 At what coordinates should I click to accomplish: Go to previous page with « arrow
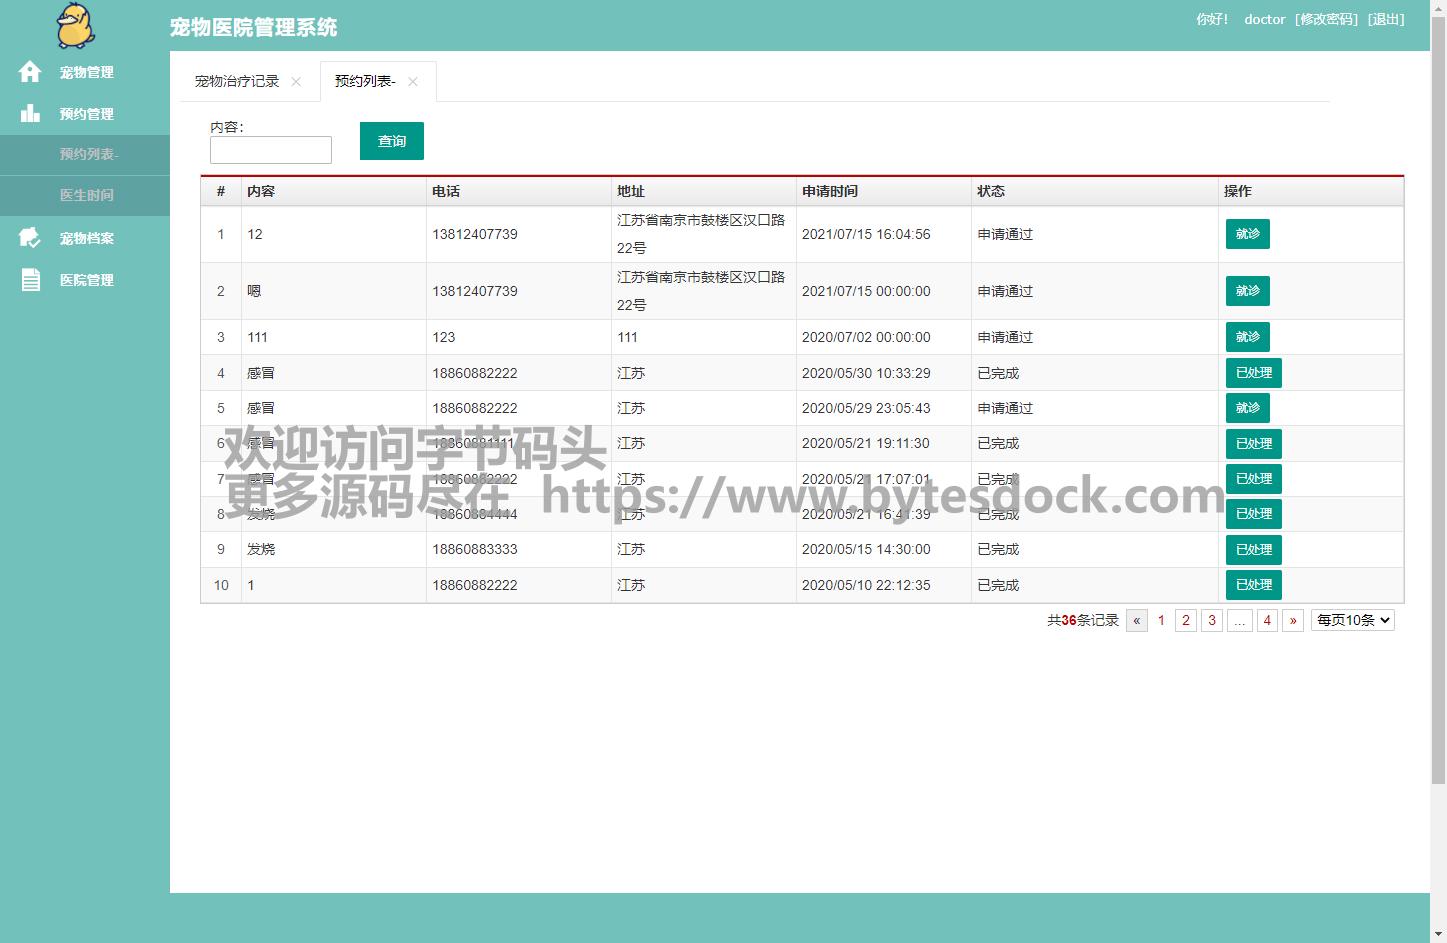click(x=1136, y=621)
